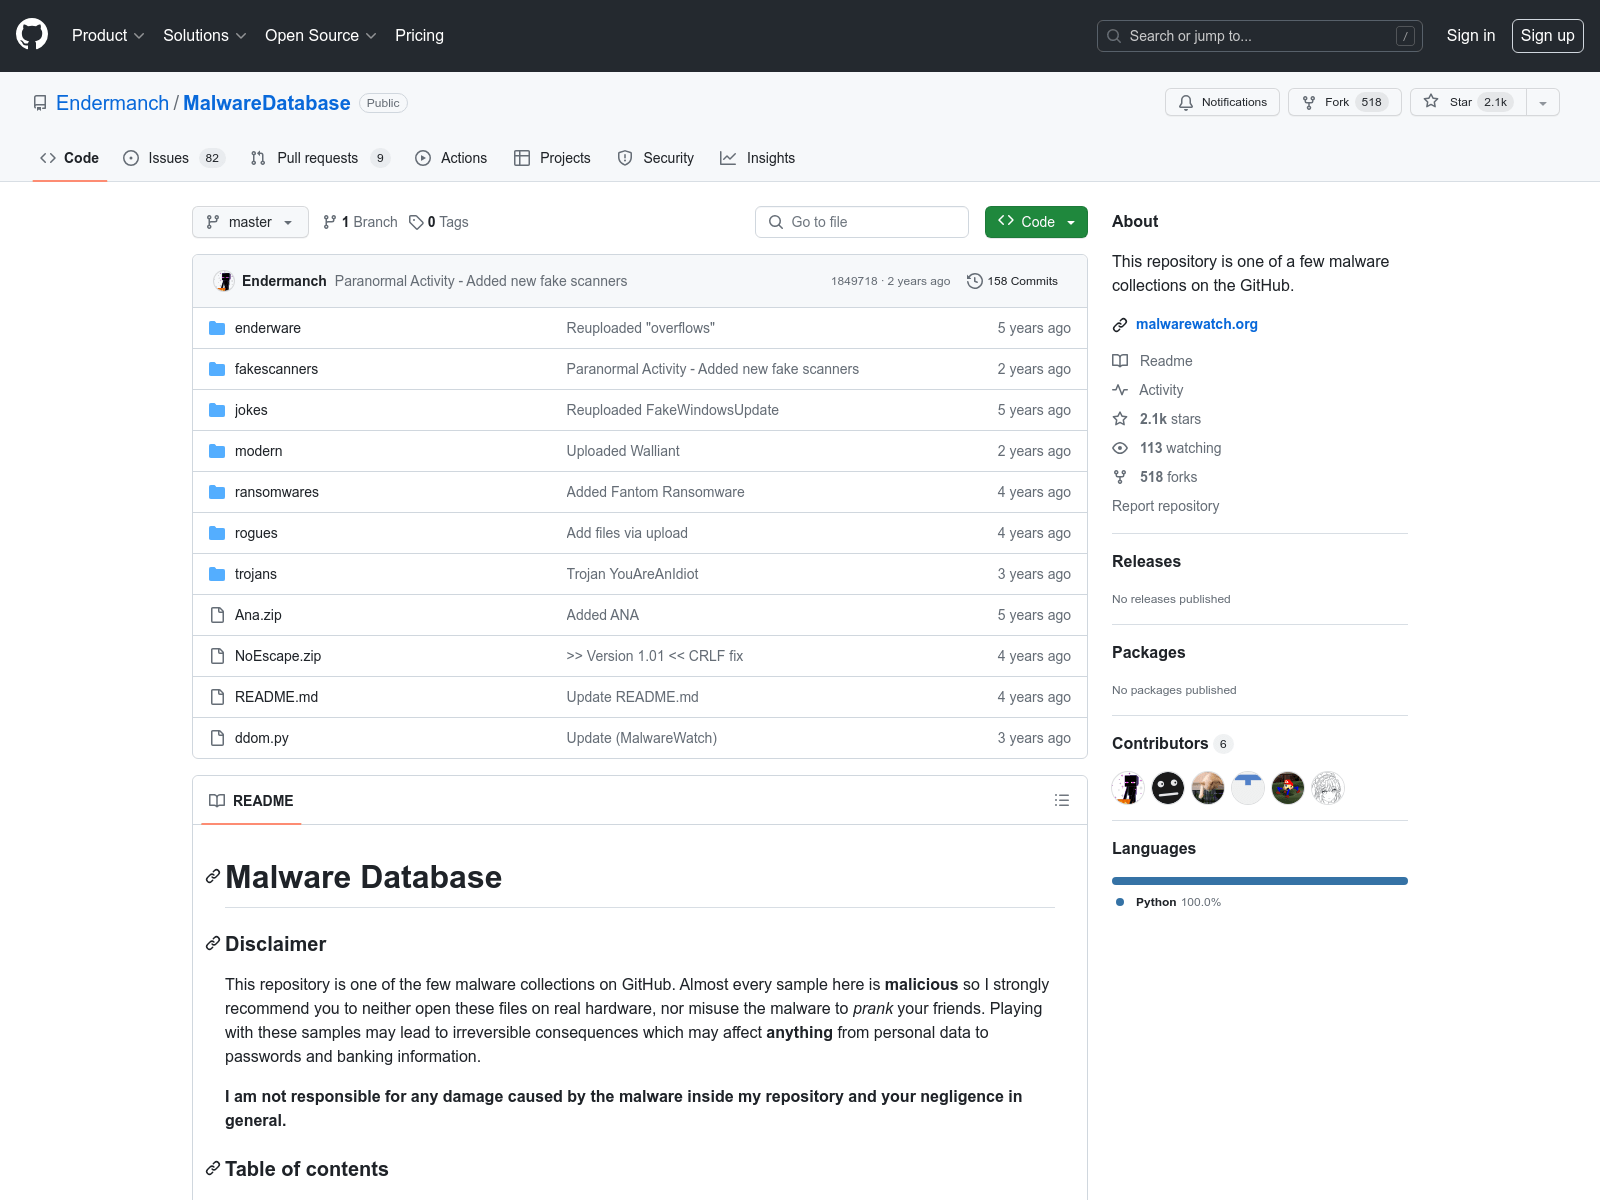Click the tag icon next to 0 Tags
The width and height of the screenshot is (1600, 1200).
click(x=416, y=222)
